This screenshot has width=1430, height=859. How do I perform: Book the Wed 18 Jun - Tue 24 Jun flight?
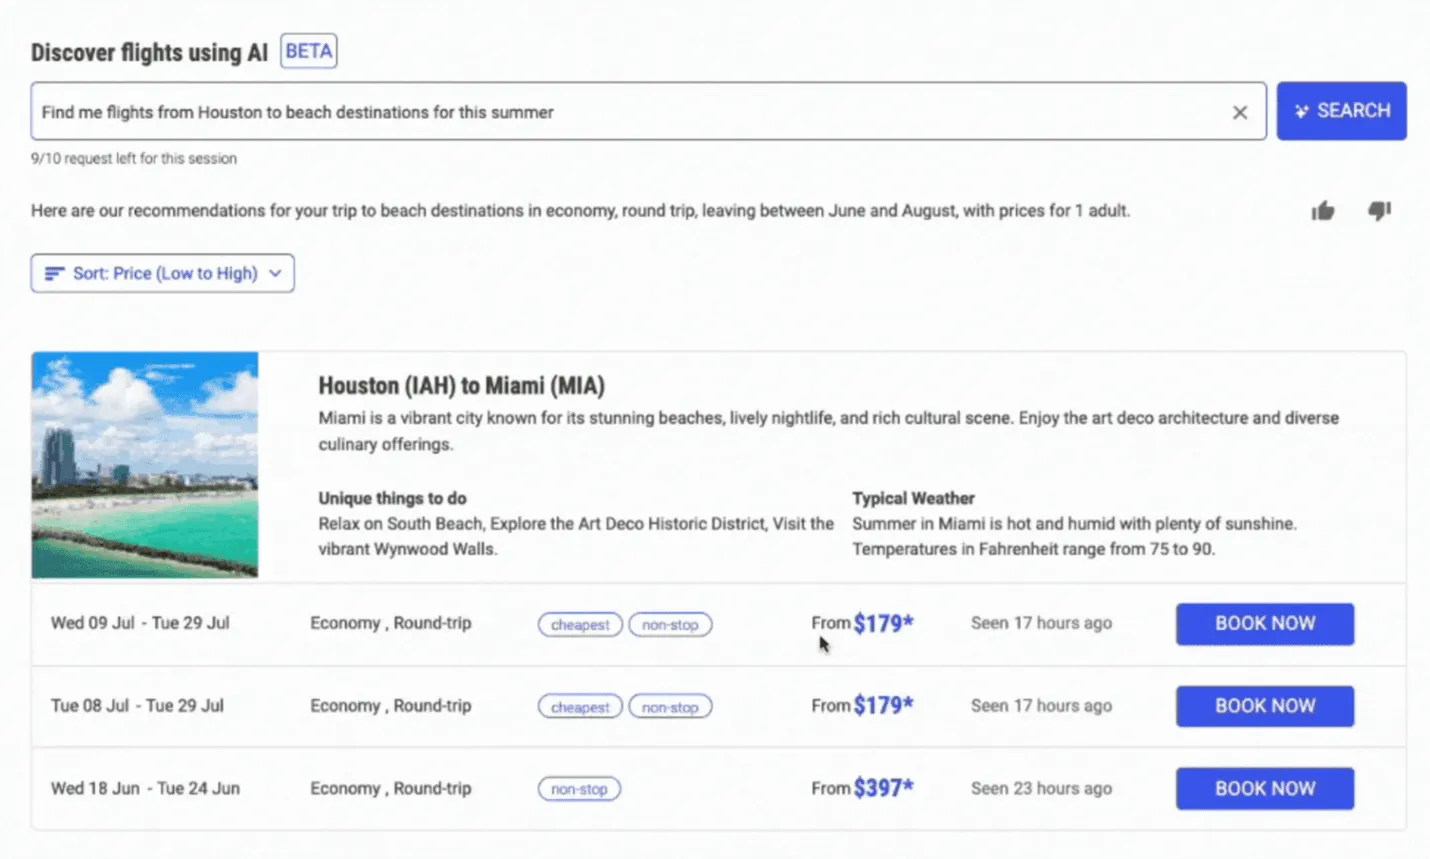pos(1264,789)
